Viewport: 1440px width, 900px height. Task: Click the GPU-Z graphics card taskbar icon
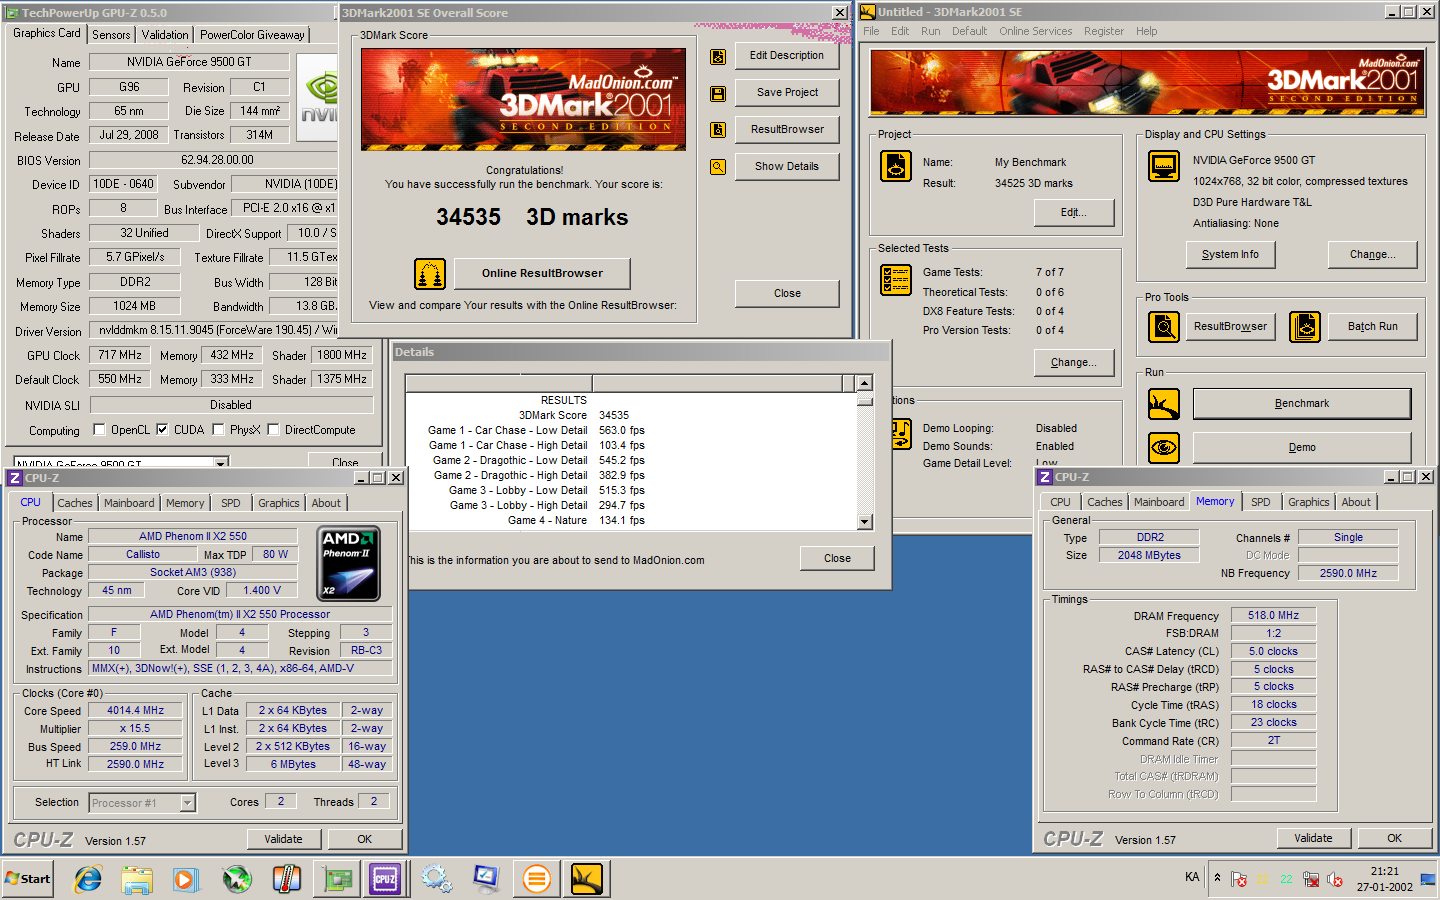[x=338, y=879]
